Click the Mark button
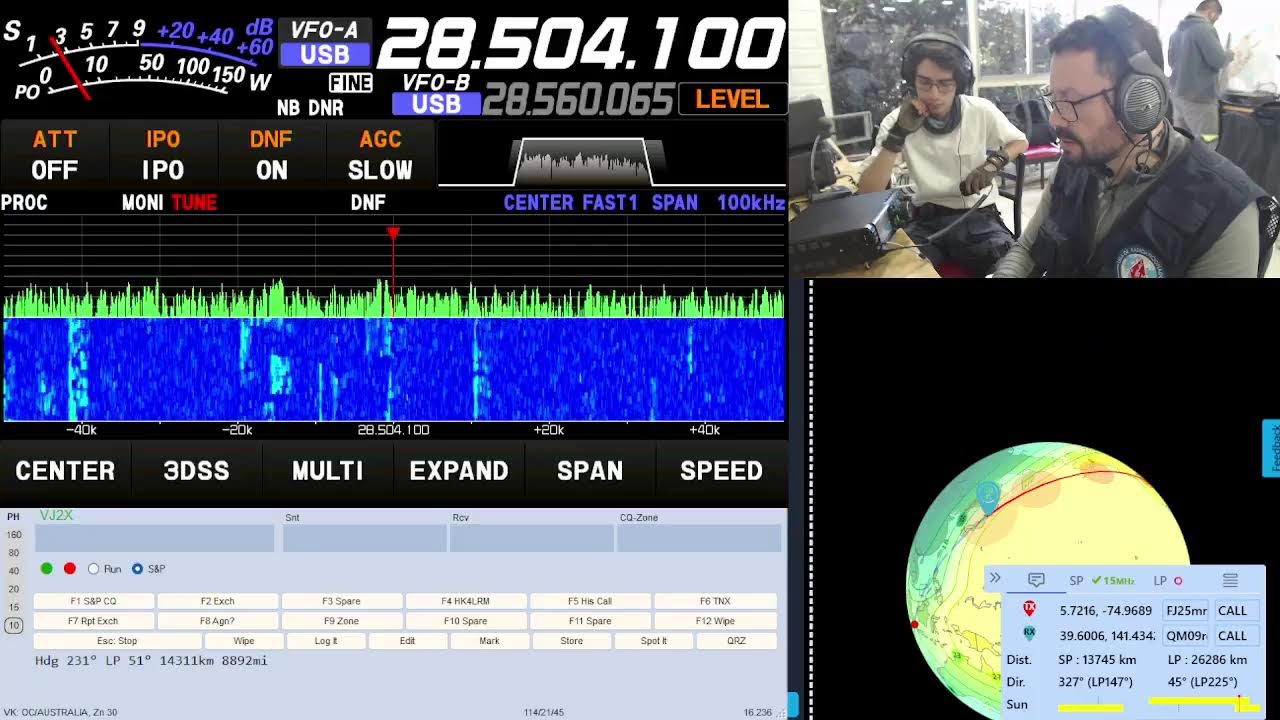 [x=489, y=641]
